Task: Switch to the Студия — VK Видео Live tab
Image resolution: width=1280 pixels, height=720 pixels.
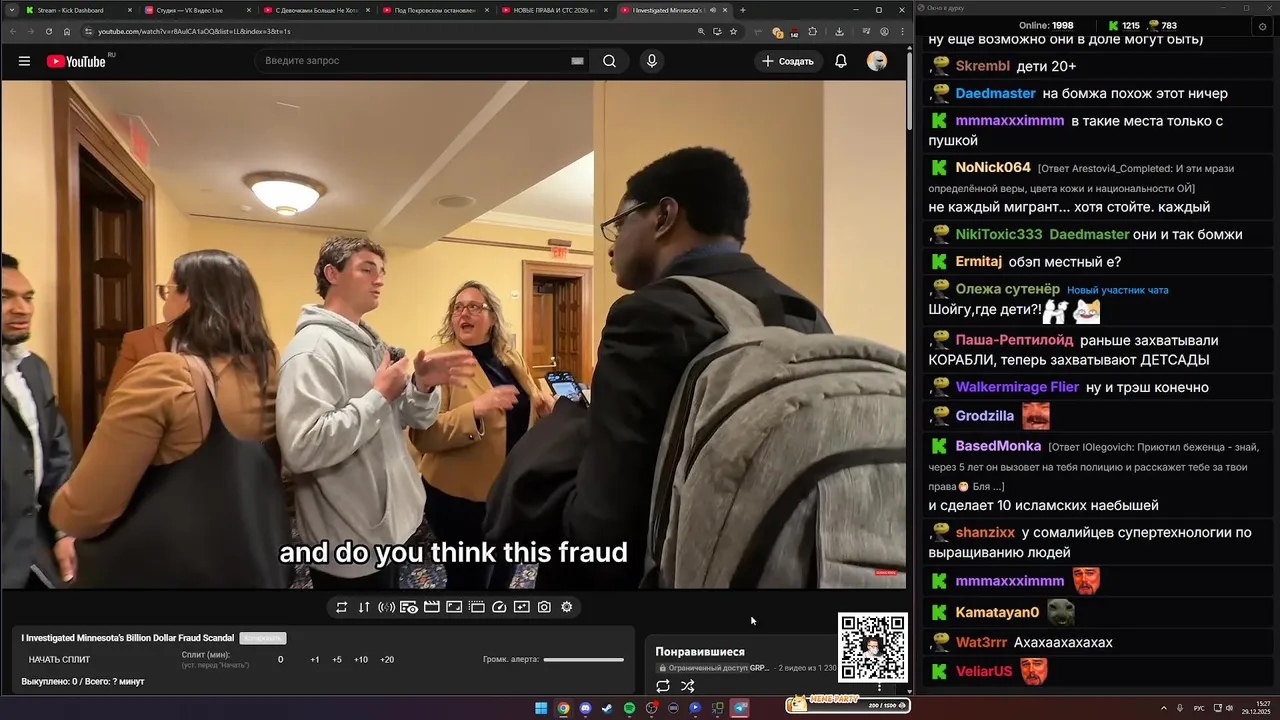Action: pos(197,10)
